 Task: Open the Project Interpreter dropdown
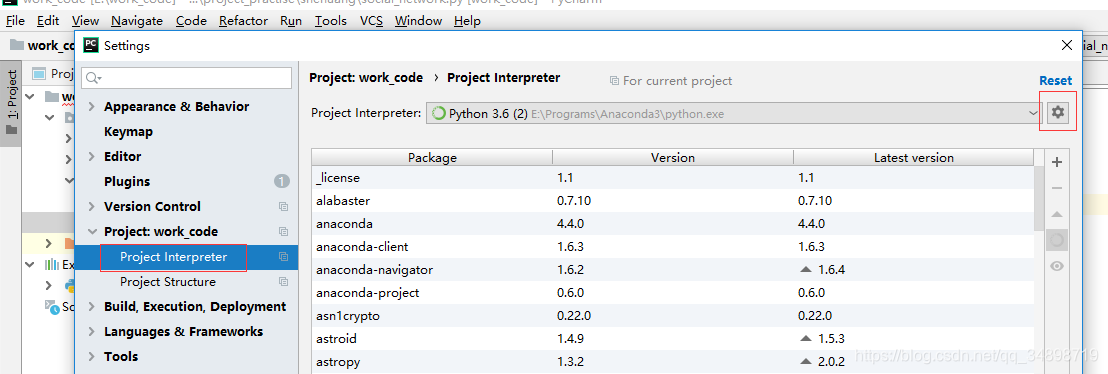[734, 113]
